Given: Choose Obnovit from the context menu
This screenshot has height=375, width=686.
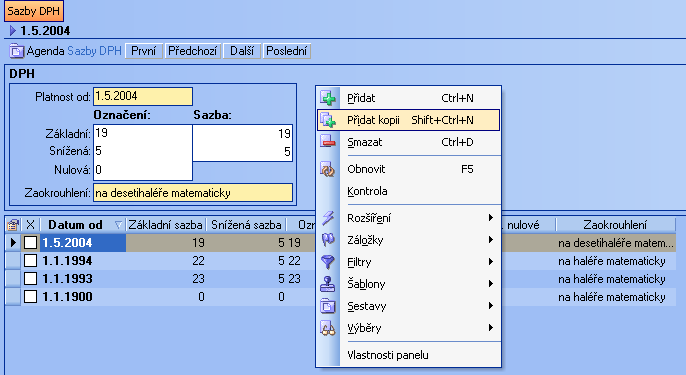Looking at the screenshot, I should coord(409,169).
